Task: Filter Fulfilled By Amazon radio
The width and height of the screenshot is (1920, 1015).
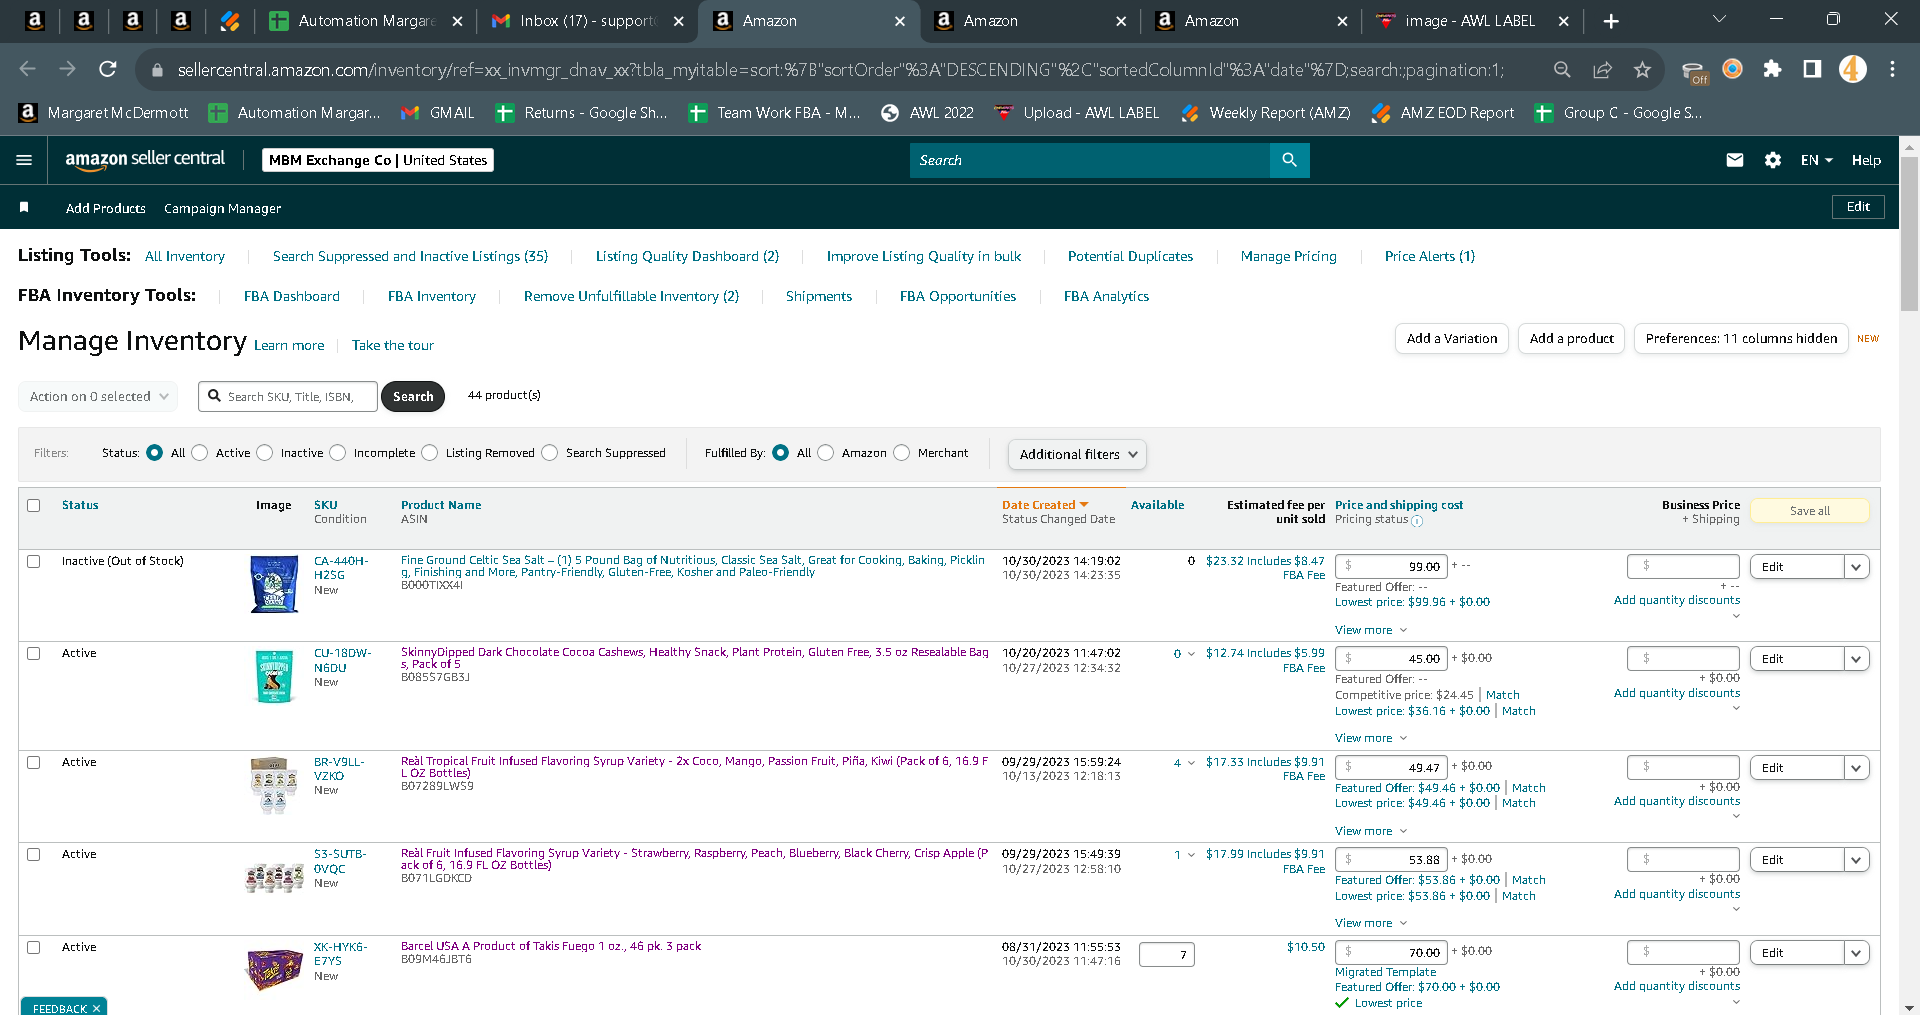Action: coord(826,453)
